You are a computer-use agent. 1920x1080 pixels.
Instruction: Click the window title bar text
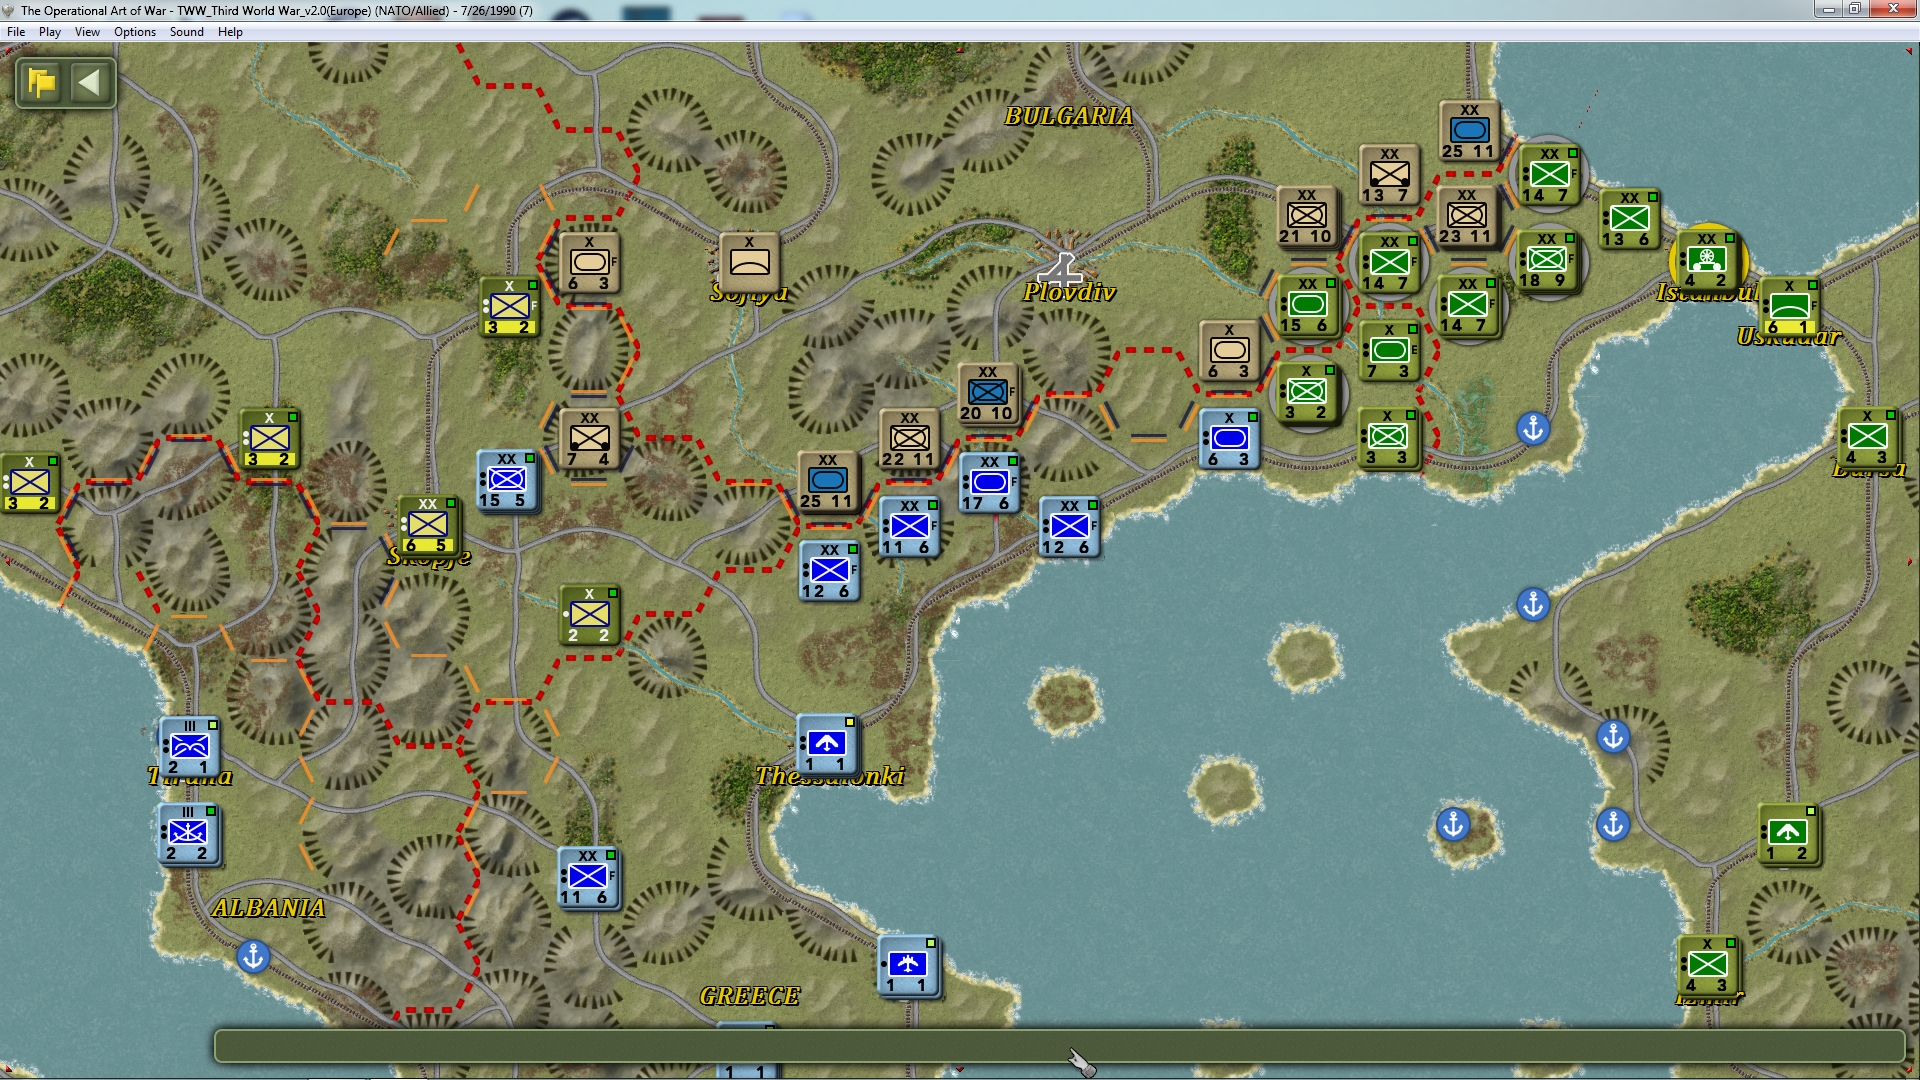[x=277, y=11]
